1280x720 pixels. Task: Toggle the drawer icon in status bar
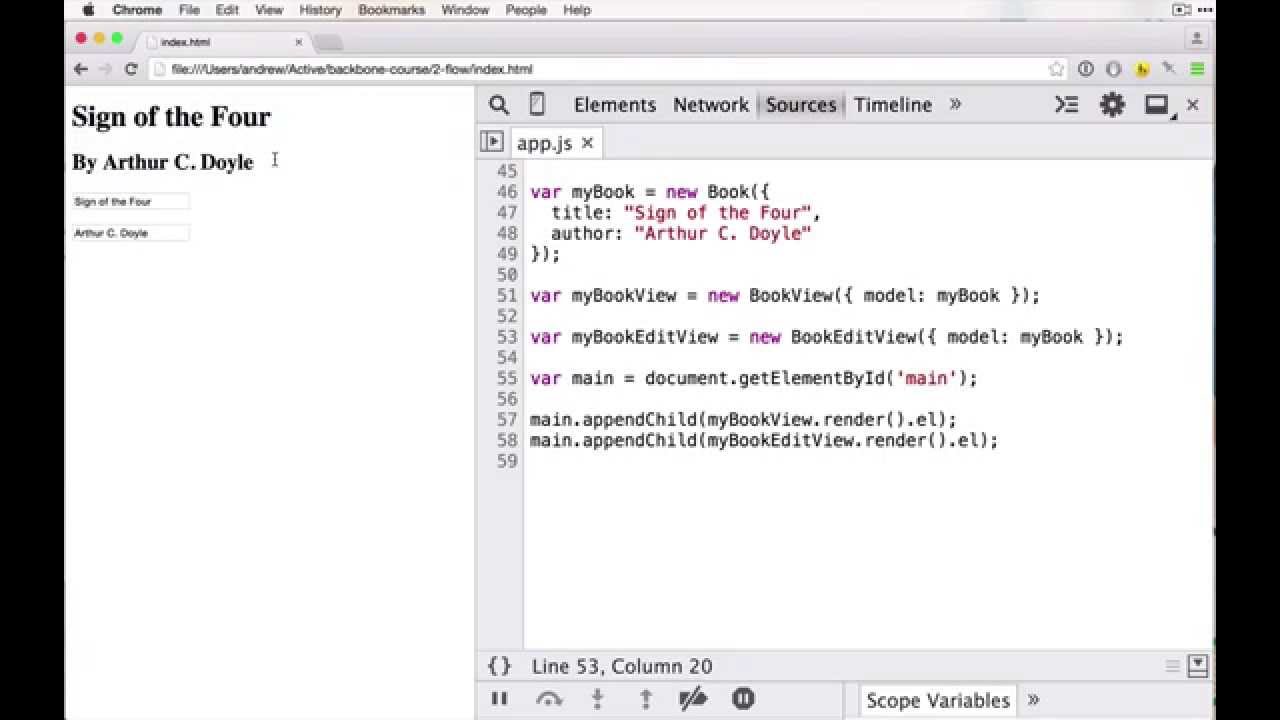(x=1198, y=666)
